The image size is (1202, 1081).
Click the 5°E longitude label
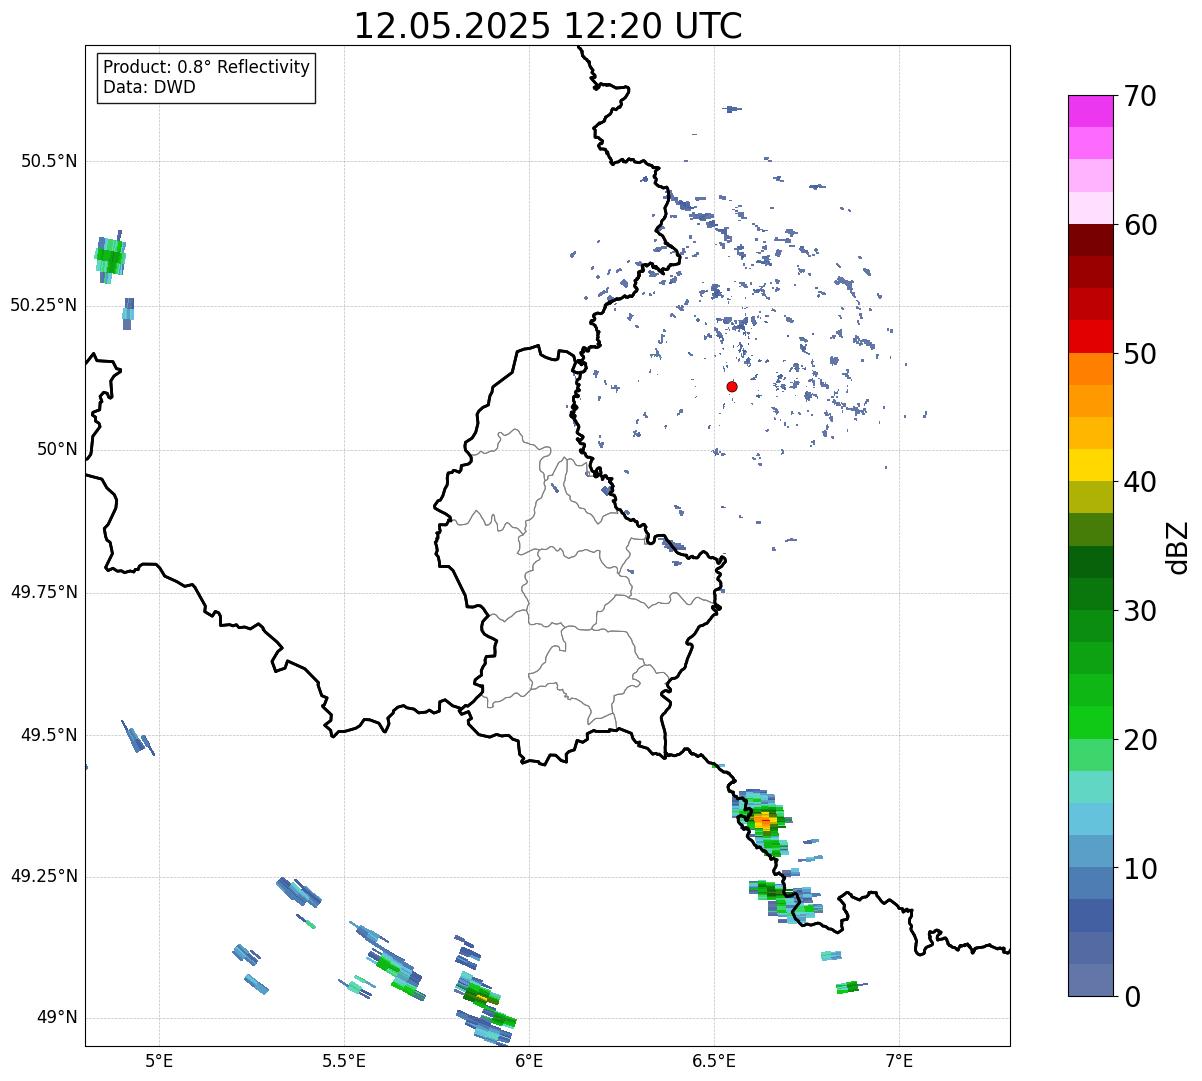(159, 1061)
